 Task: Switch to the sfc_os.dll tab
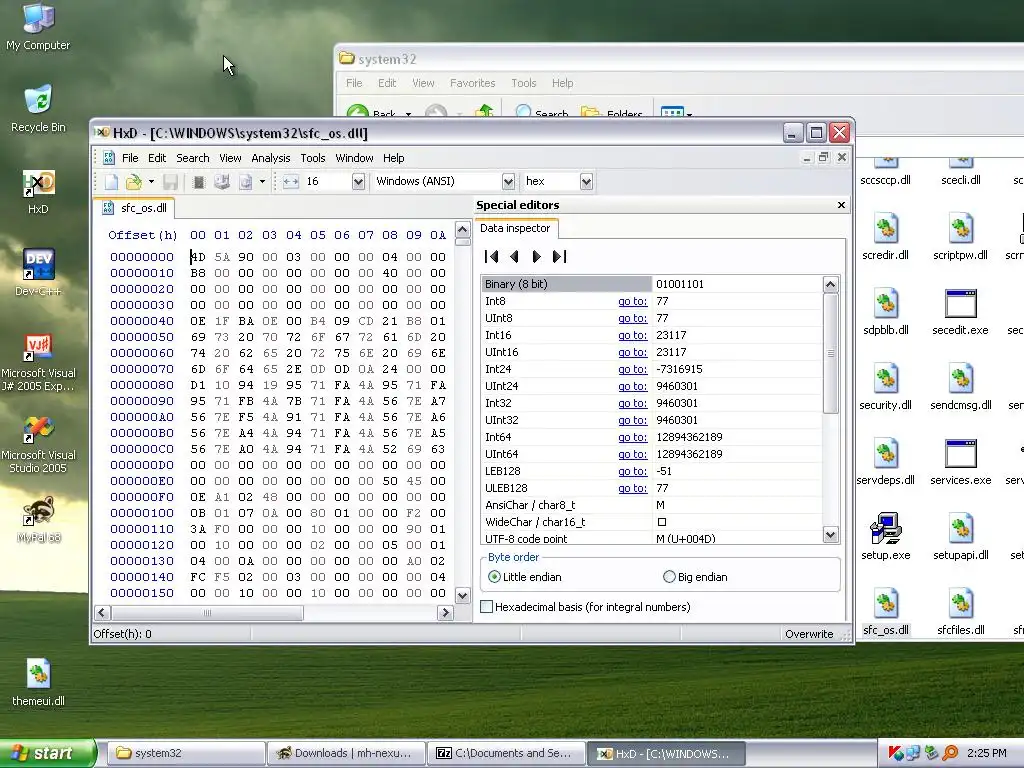tap(135, 208)
